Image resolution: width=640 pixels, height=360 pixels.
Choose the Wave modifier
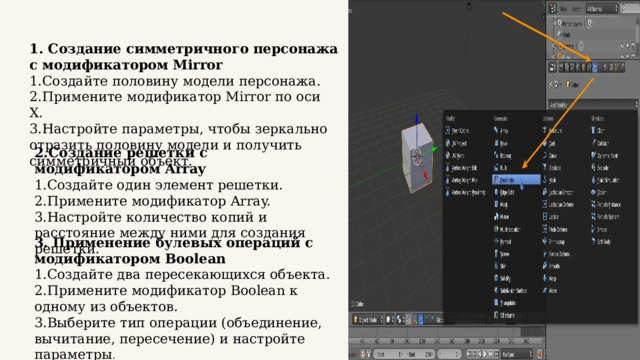pos(549,291)
